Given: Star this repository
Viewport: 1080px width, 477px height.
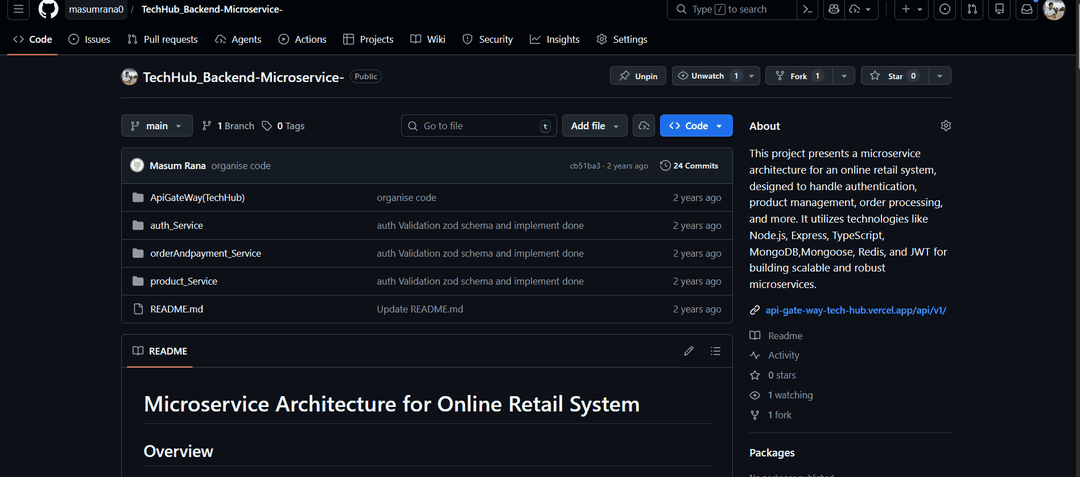Looking at the screenshot, I should (894, 76).
